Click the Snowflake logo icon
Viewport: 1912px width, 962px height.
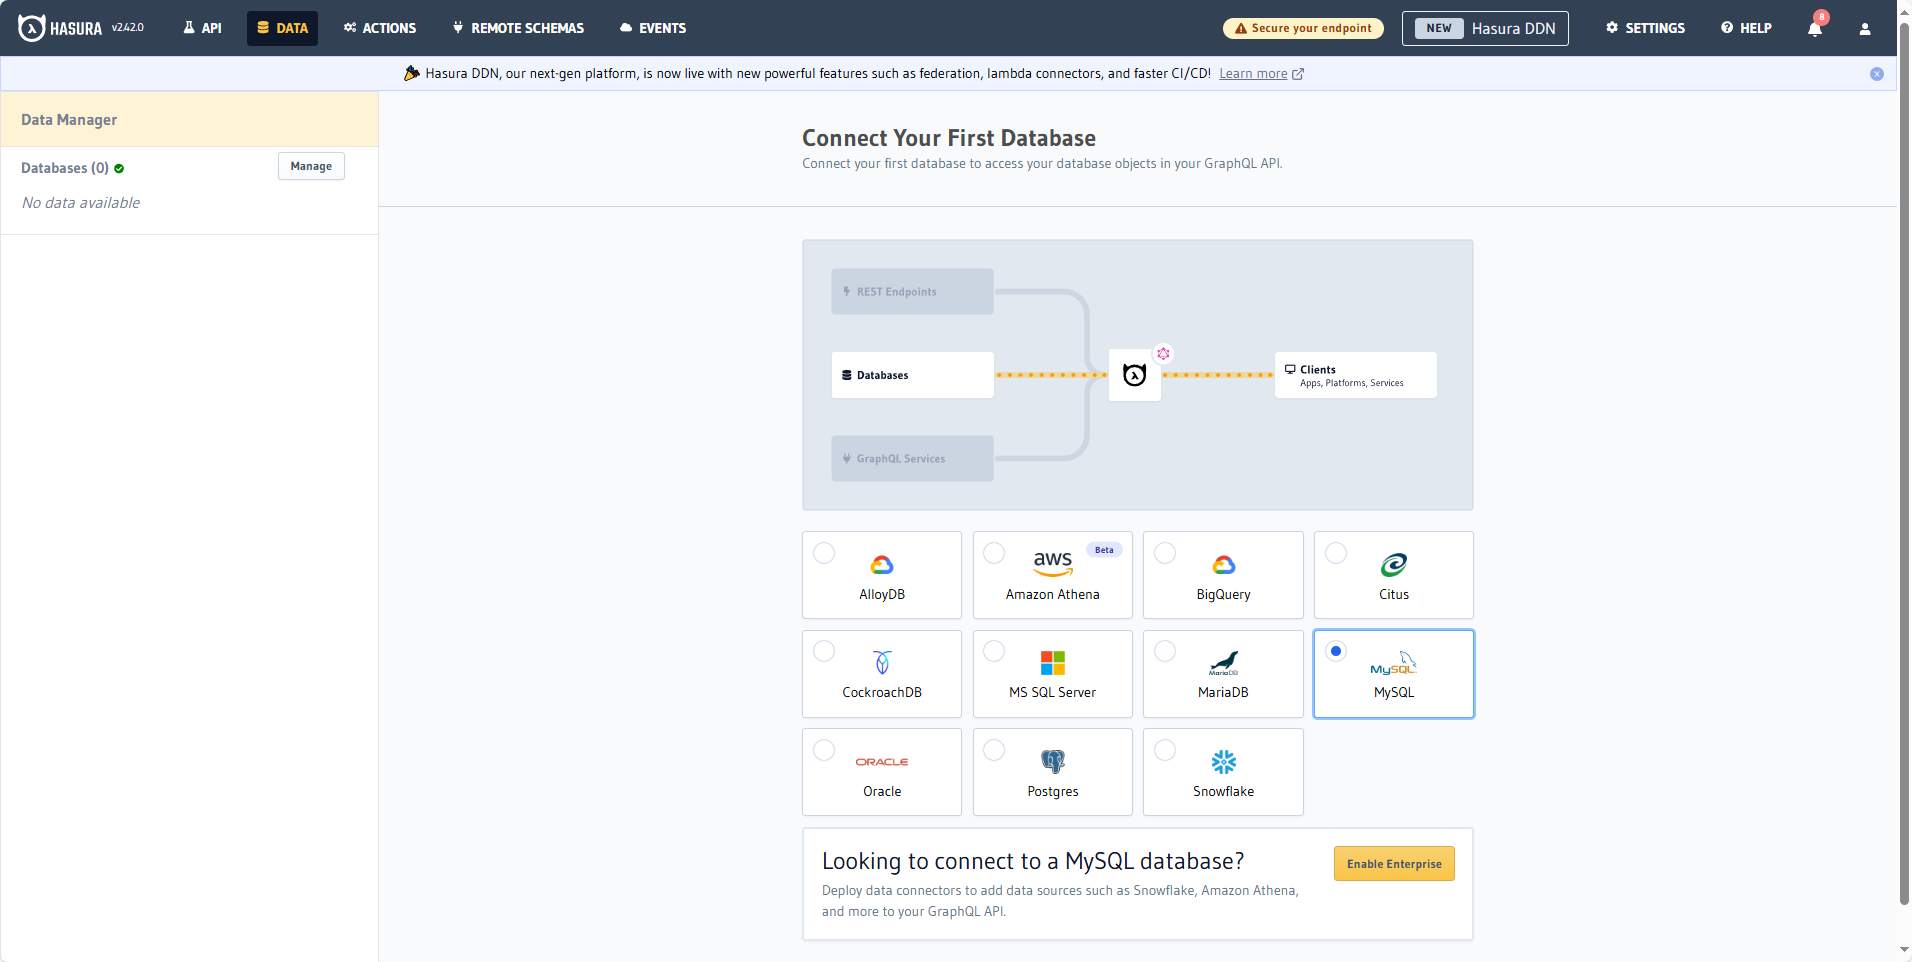point(1224,762)
